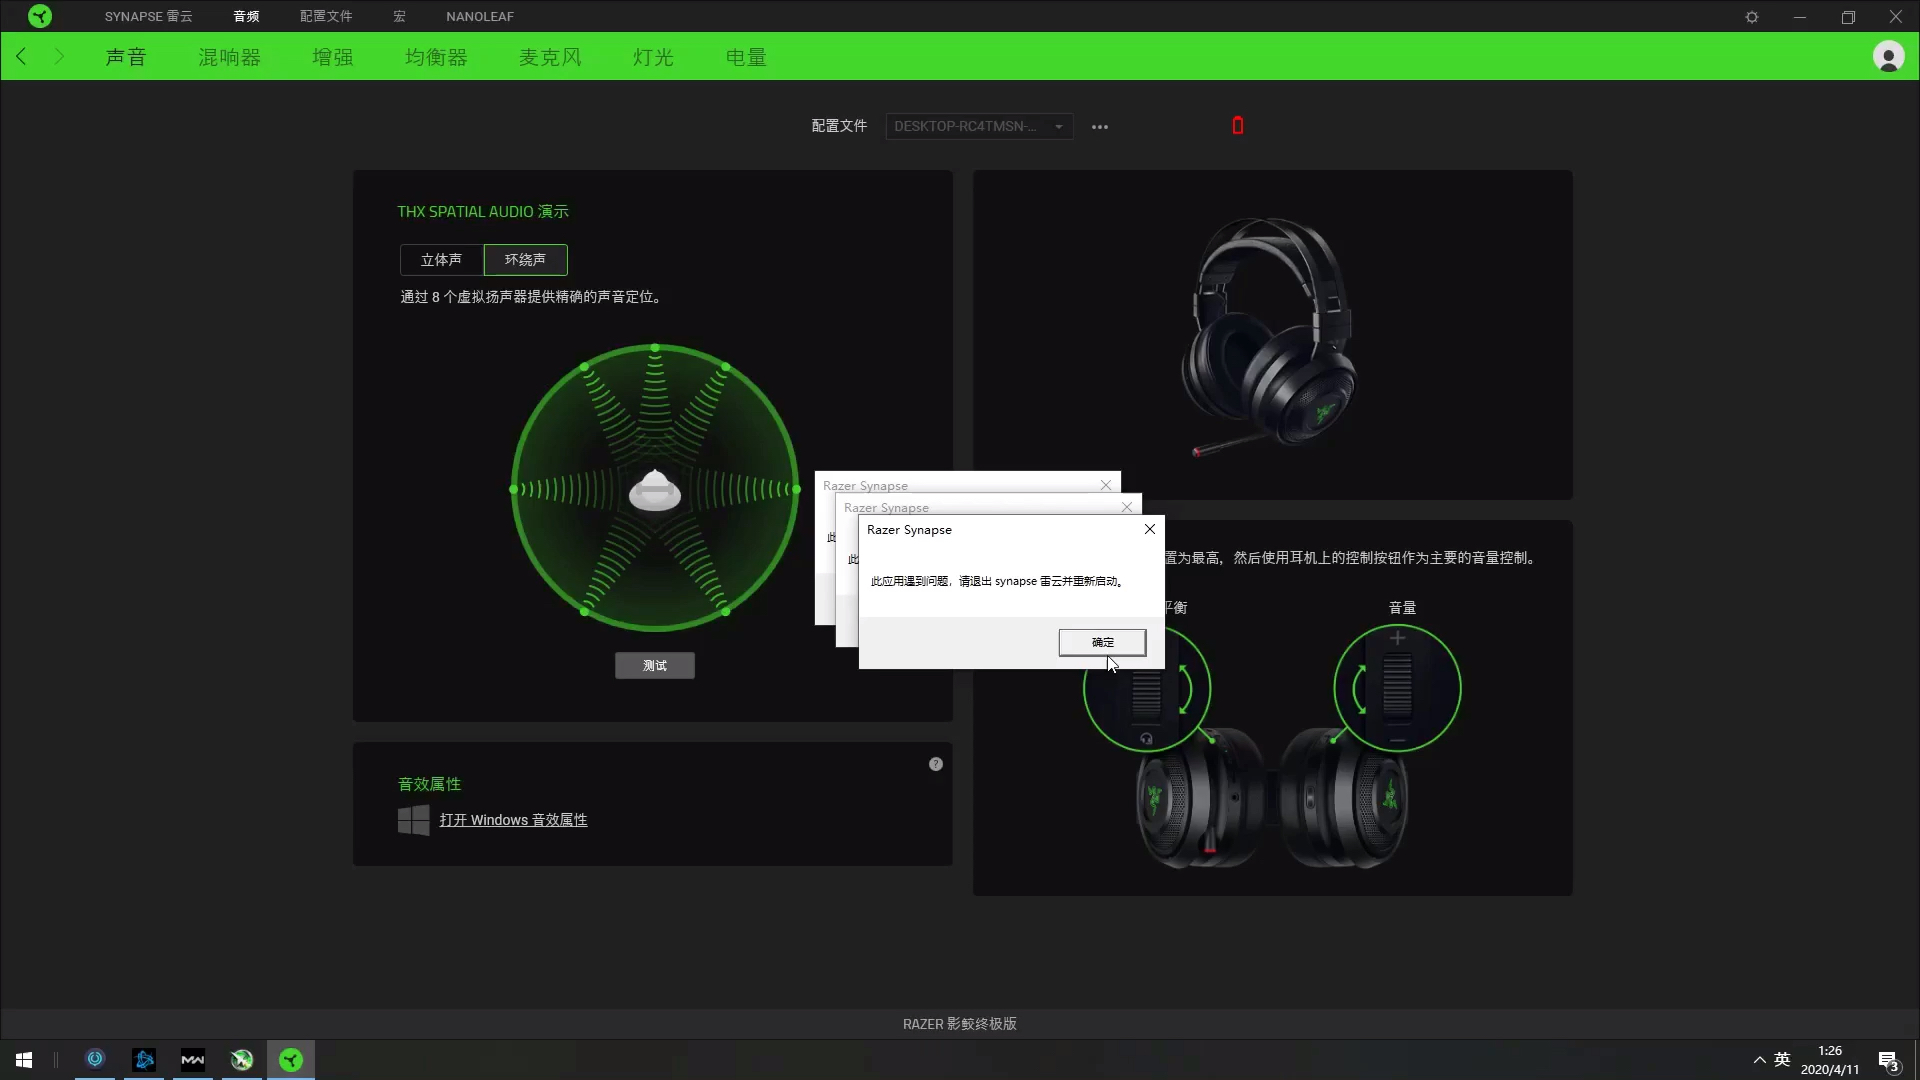Click the red battery status icon

click(1238, 126)
